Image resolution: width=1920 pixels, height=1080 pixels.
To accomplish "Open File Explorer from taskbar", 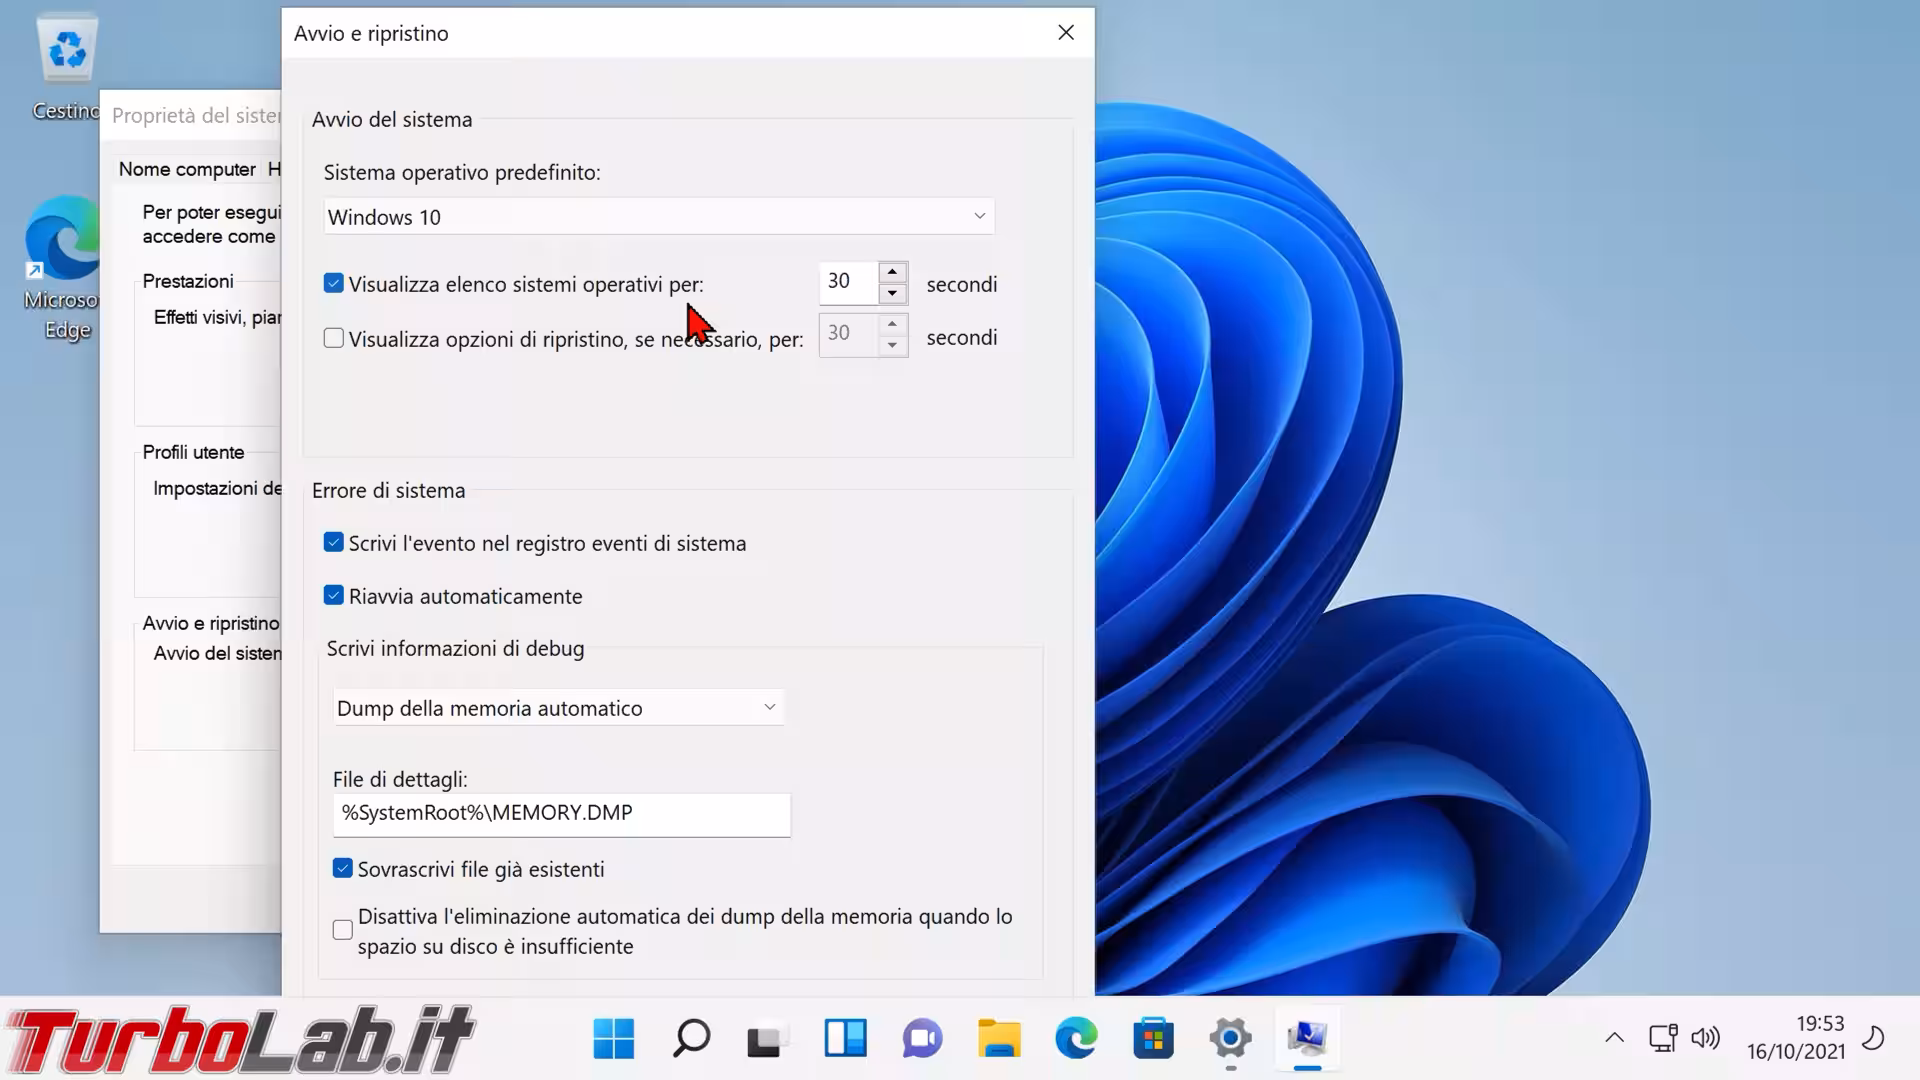I will point(999,1039).
